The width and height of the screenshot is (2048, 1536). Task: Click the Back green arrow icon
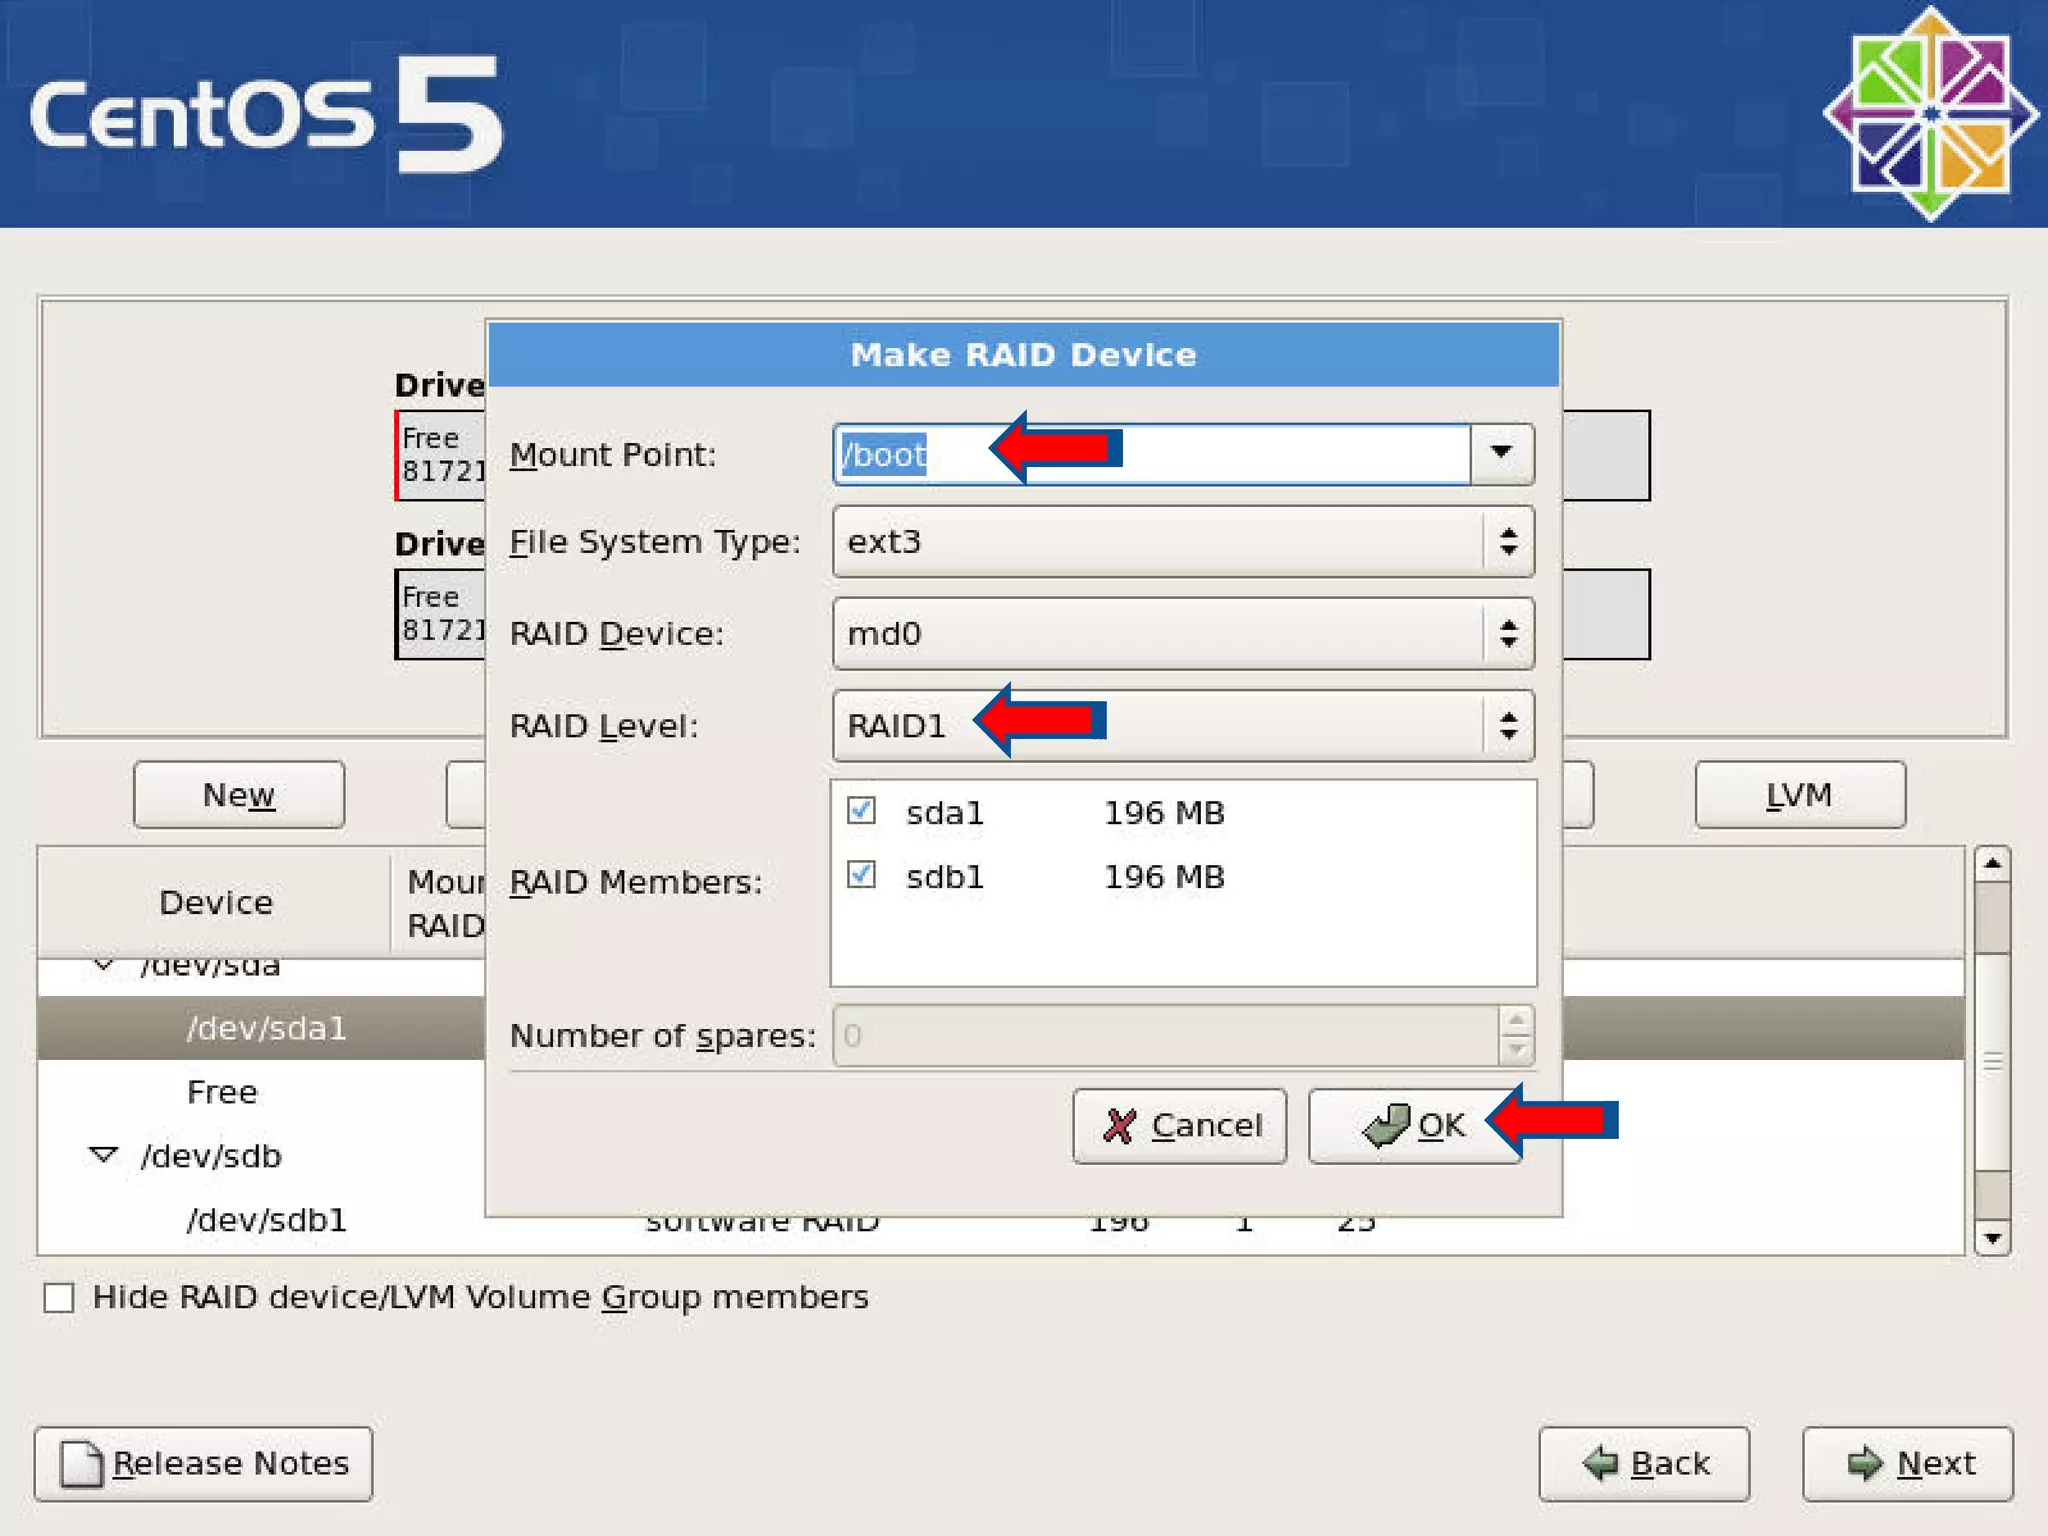pyautogui.click(x=1601, y=1464)
